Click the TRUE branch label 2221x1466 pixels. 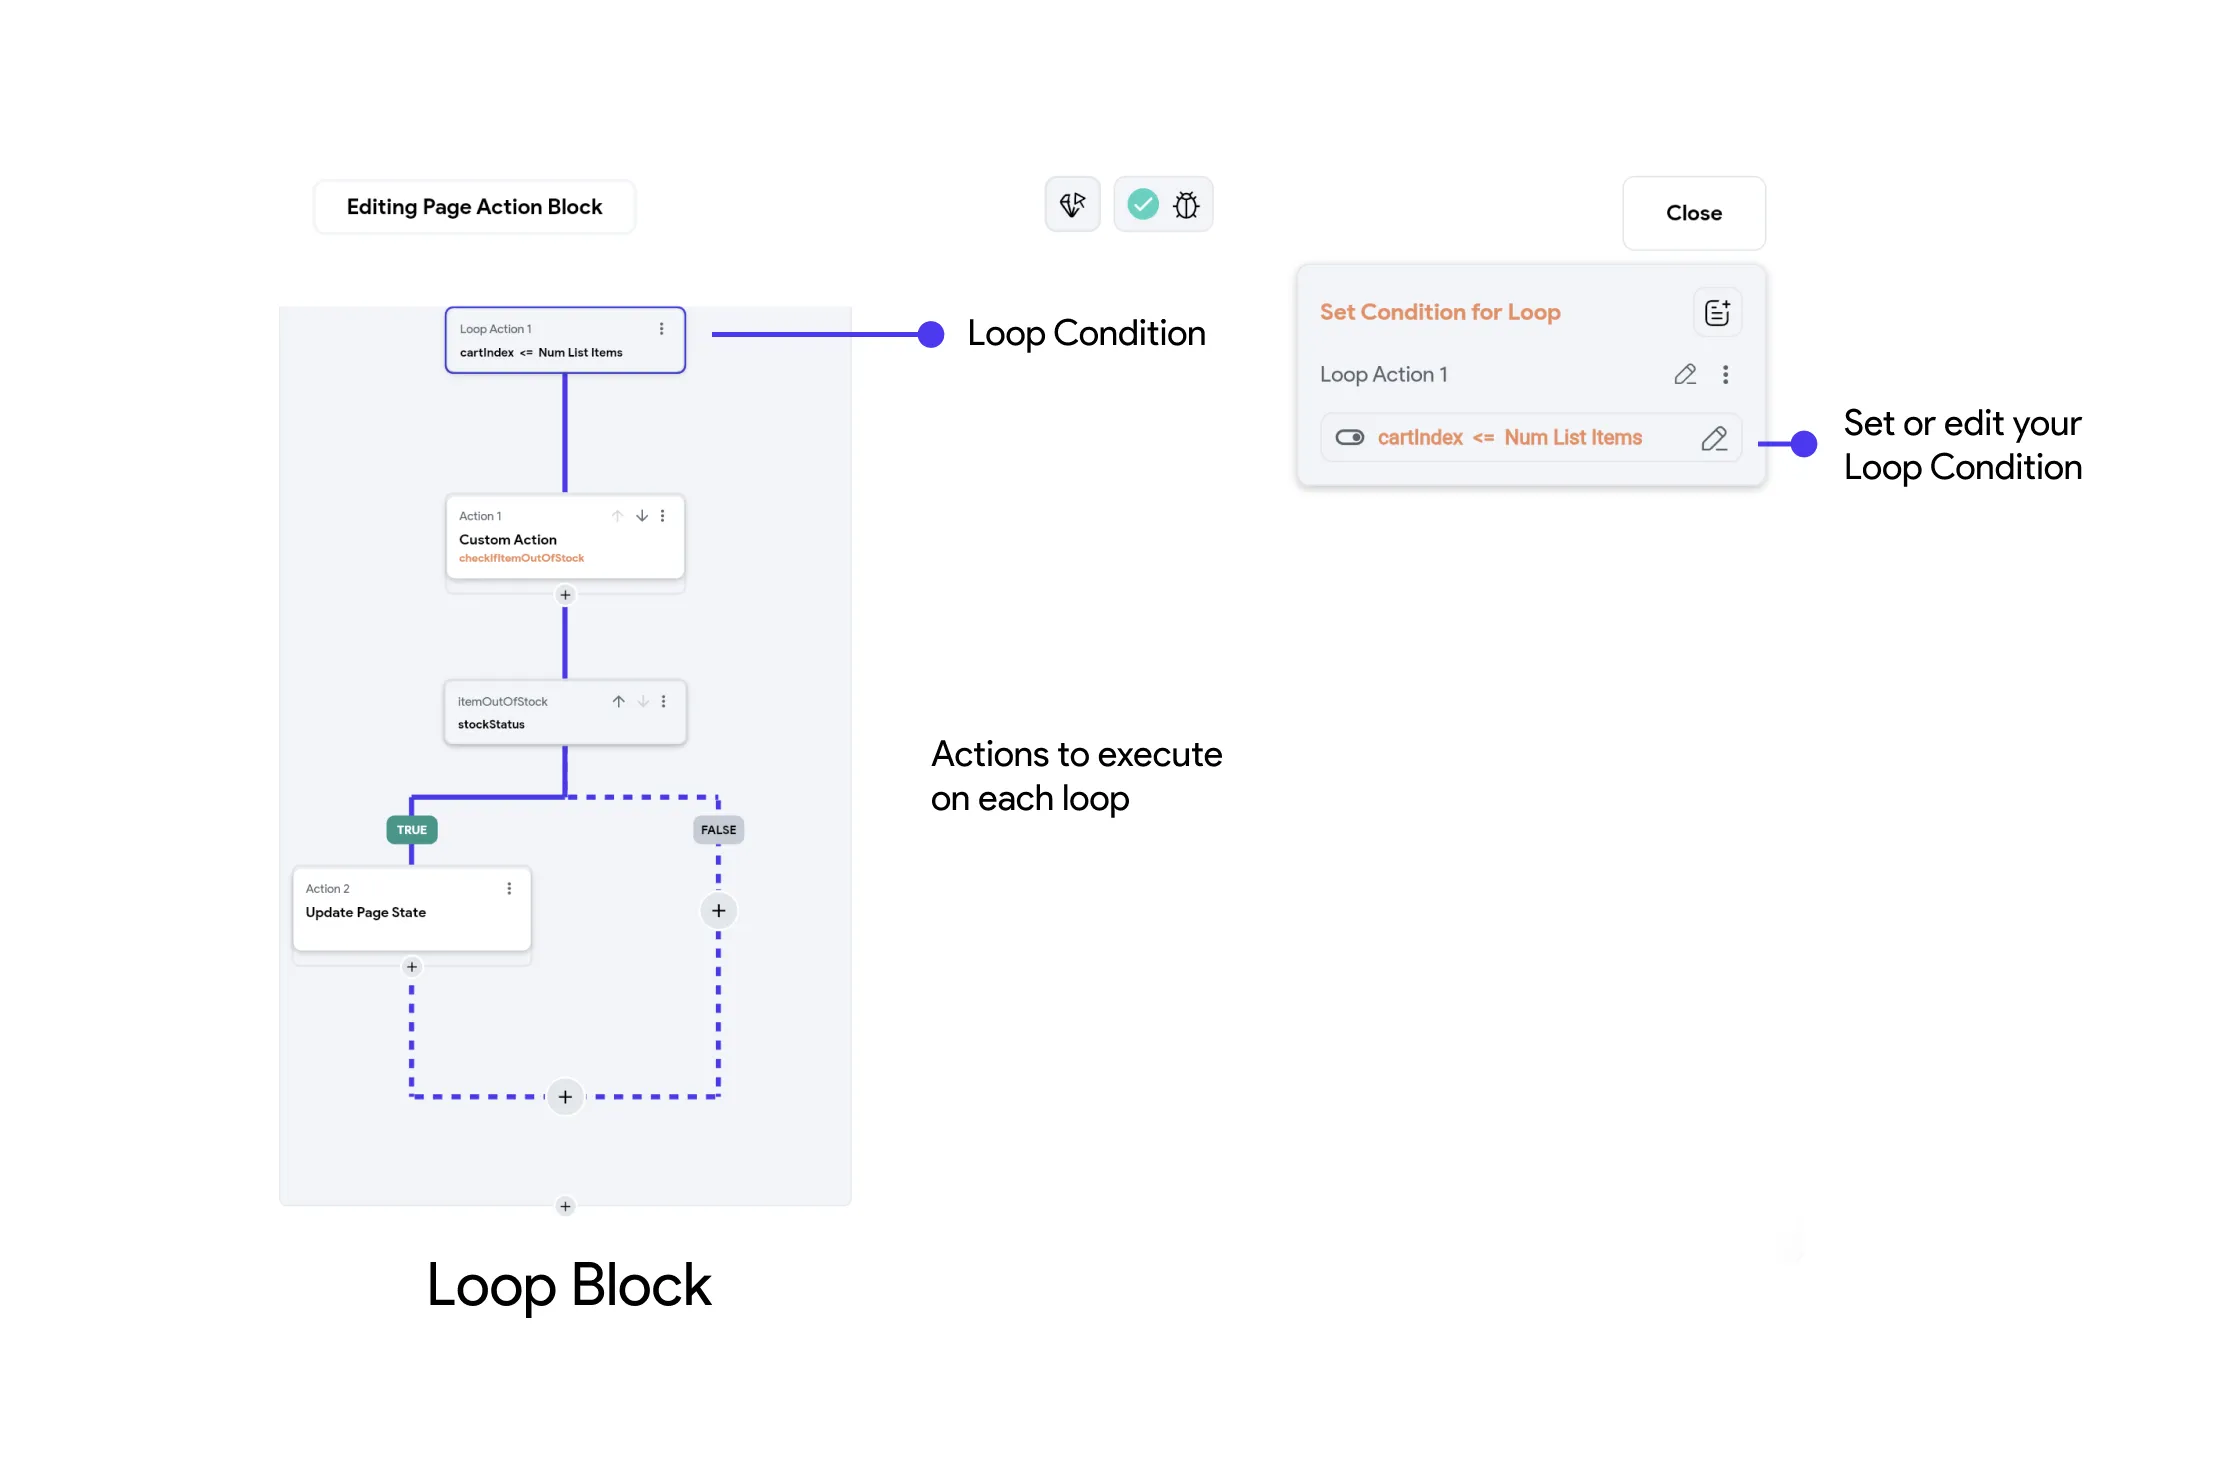pos(411,830)
